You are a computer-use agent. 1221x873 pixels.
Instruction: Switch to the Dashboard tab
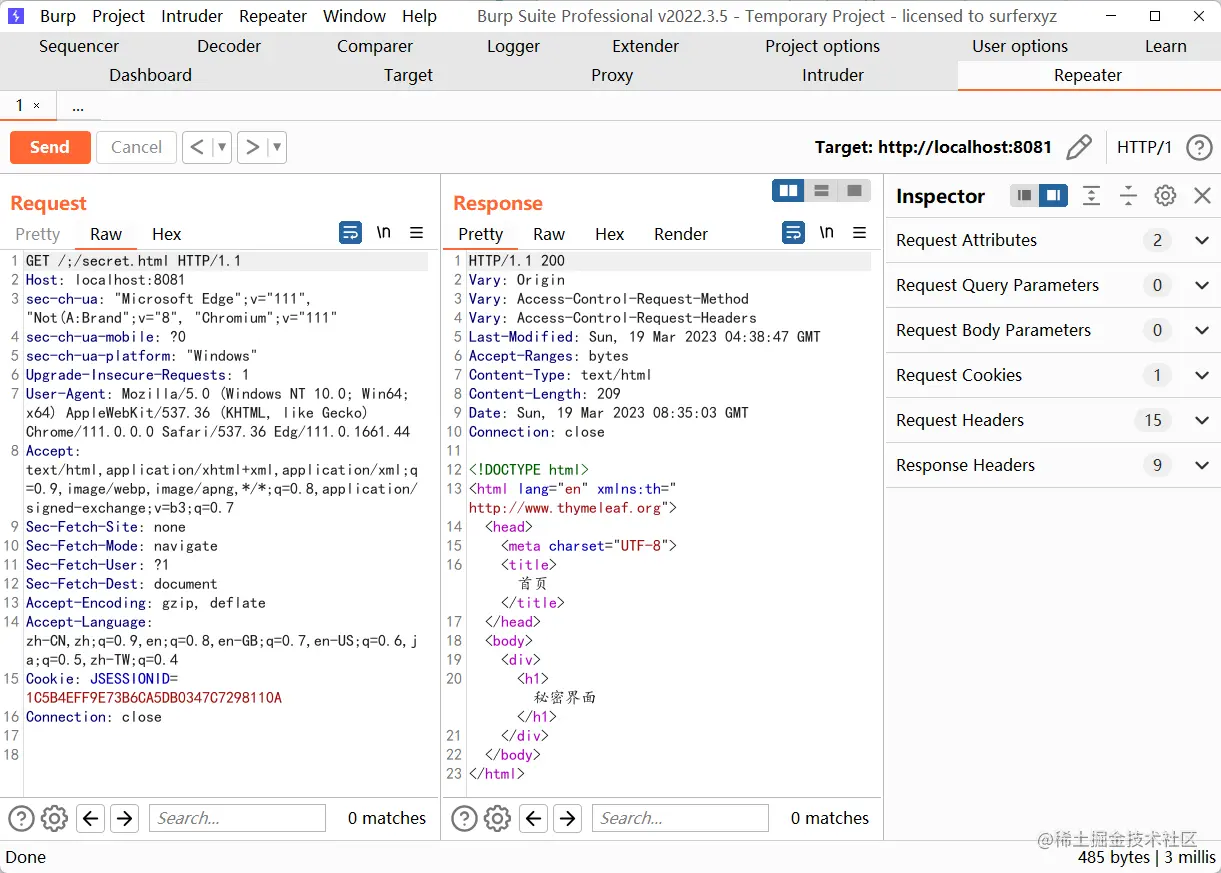tap(150, 75)
